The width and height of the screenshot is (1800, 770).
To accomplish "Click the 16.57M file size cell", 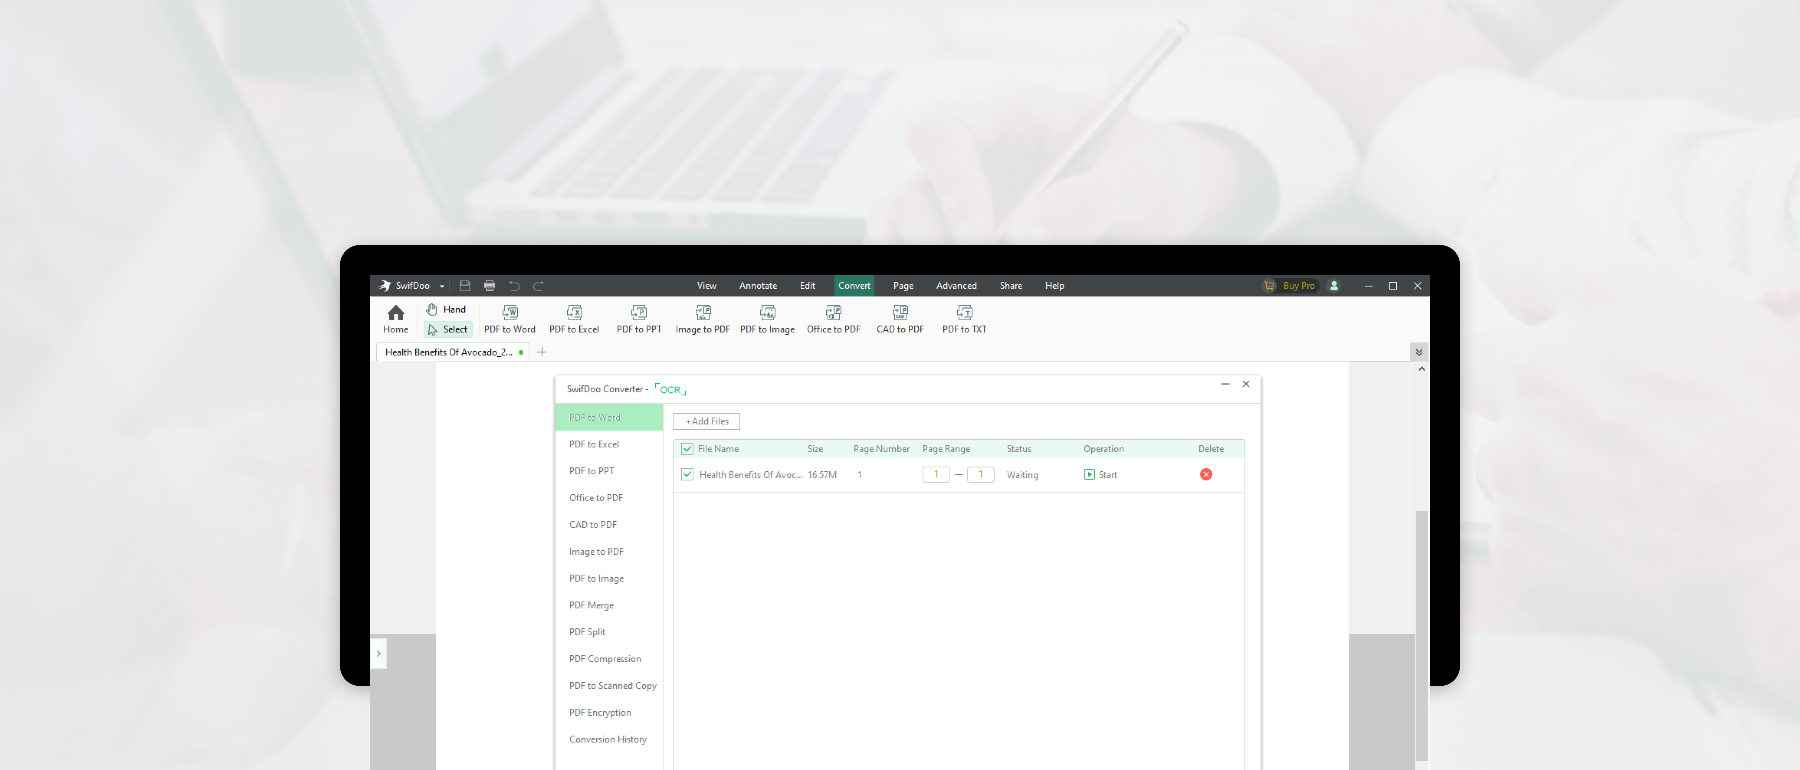I will (x=822, y=475).
